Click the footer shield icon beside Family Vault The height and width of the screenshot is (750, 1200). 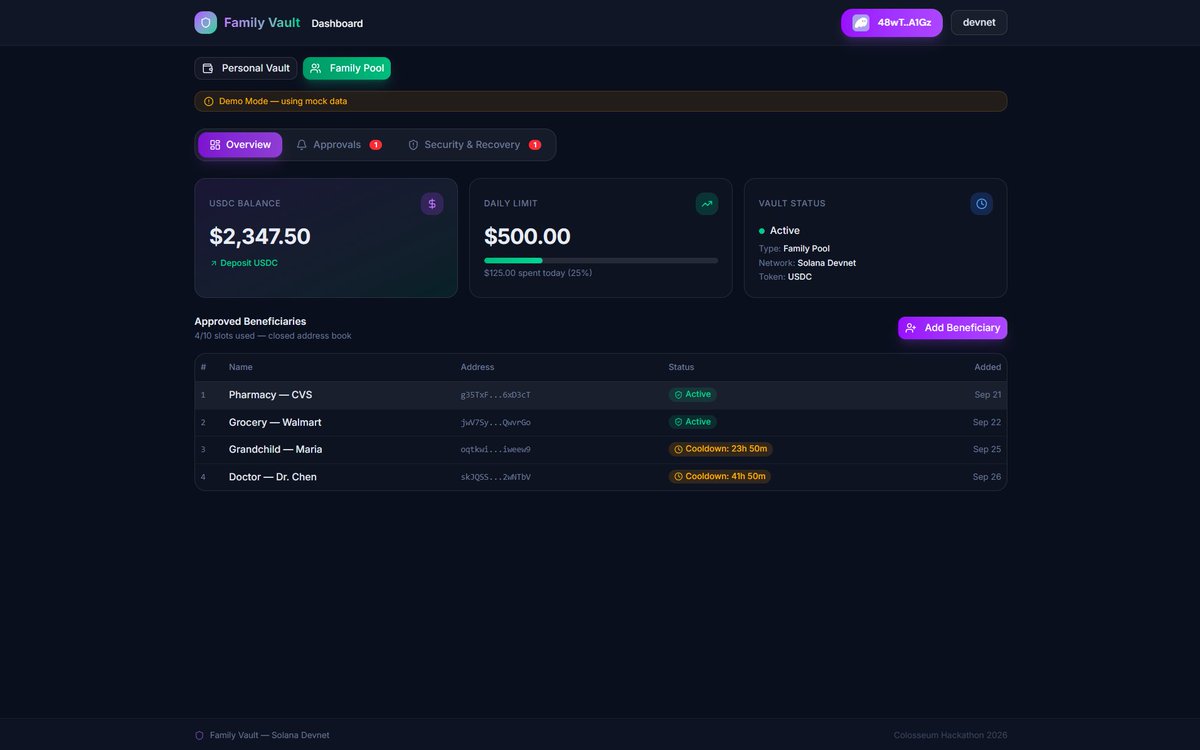(x=199, y=735)
